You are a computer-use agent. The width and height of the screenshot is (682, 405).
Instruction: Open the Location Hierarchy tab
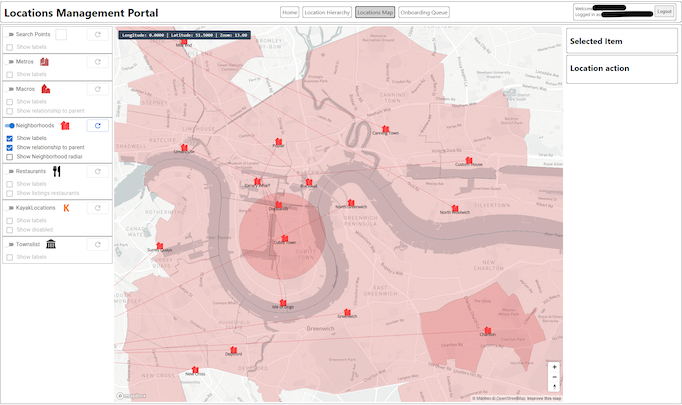click(x=327, y=13)
